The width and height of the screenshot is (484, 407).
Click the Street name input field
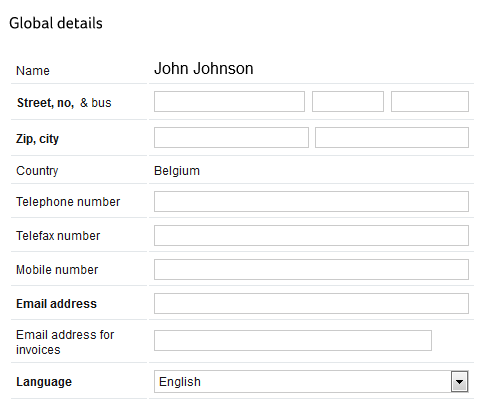coord(229,102)
